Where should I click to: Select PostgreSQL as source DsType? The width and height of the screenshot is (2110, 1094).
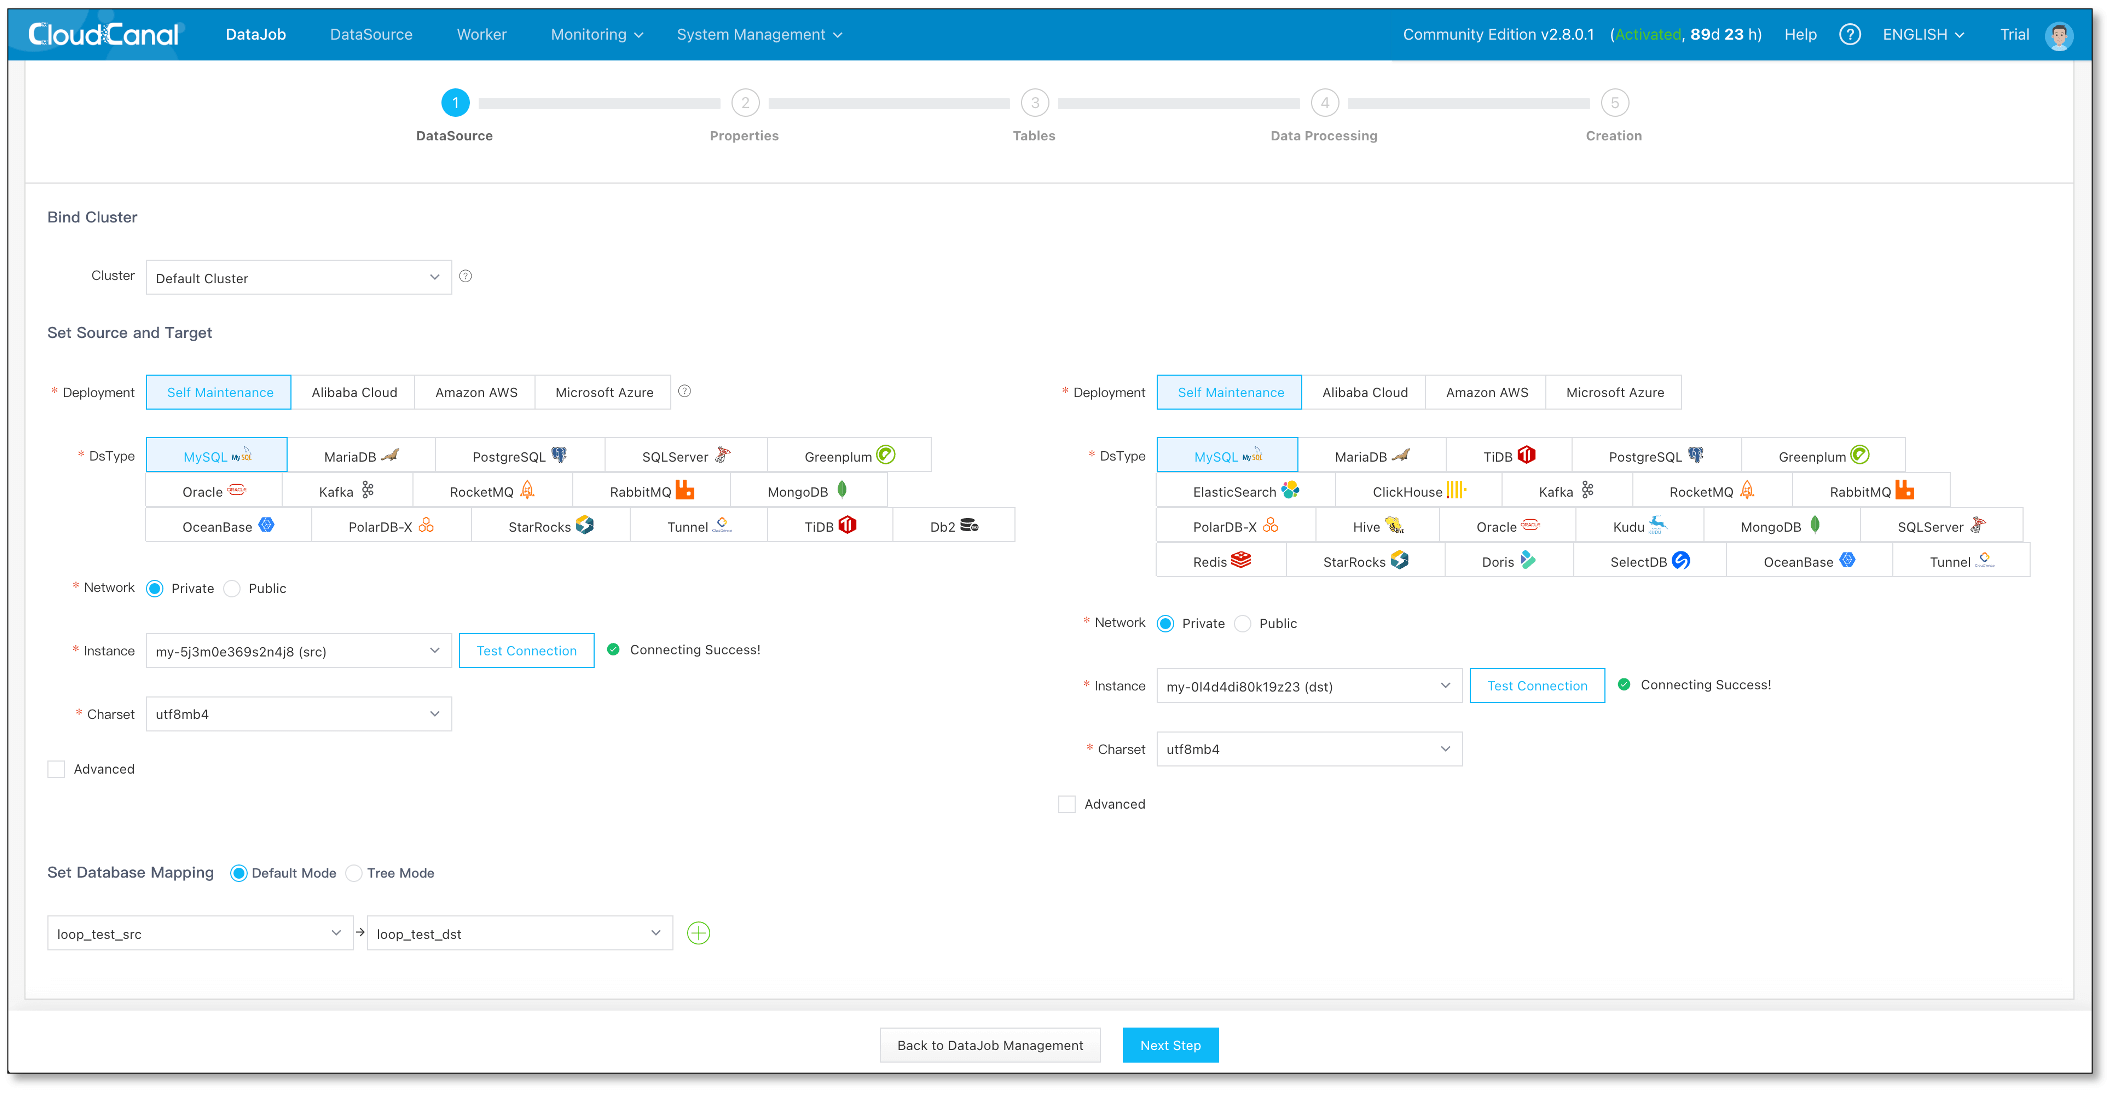(519, 456)
